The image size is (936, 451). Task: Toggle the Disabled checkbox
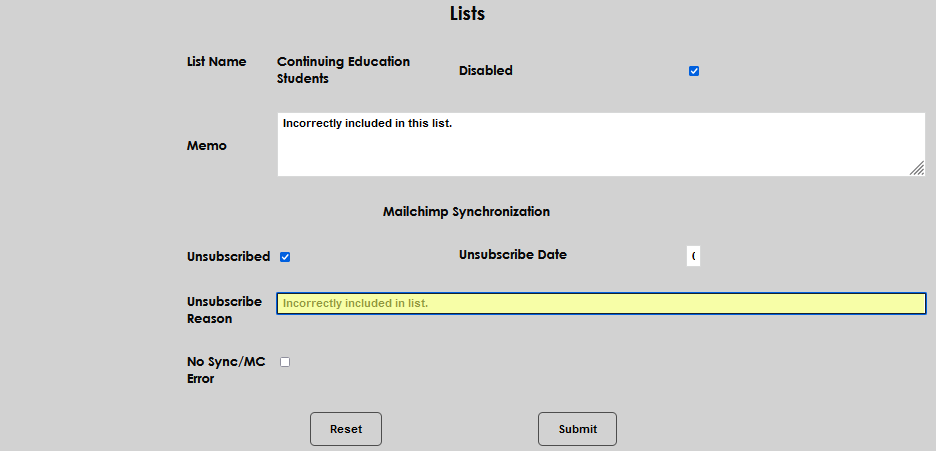coord(694,71)
